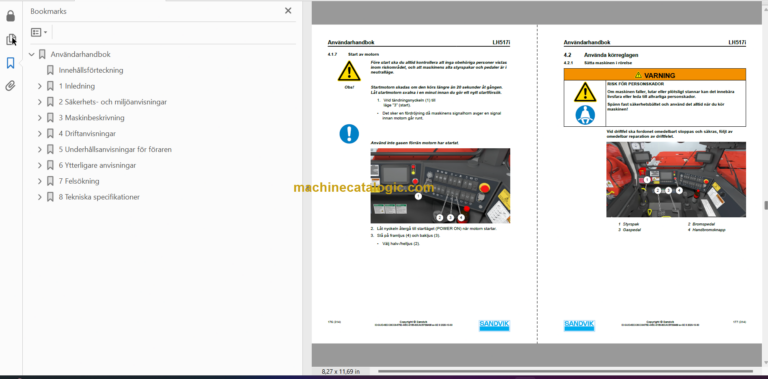Select the 3 Maskinbeskrivning bookmark
The width and height of the screenshot is (768, 379).
[x=92, y=118]
